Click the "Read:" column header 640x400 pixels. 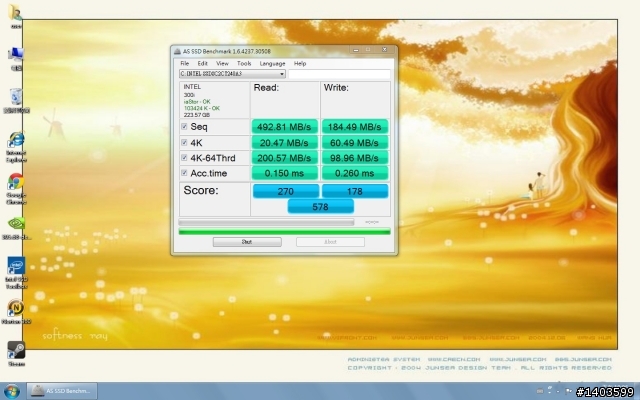pos(266,88)
